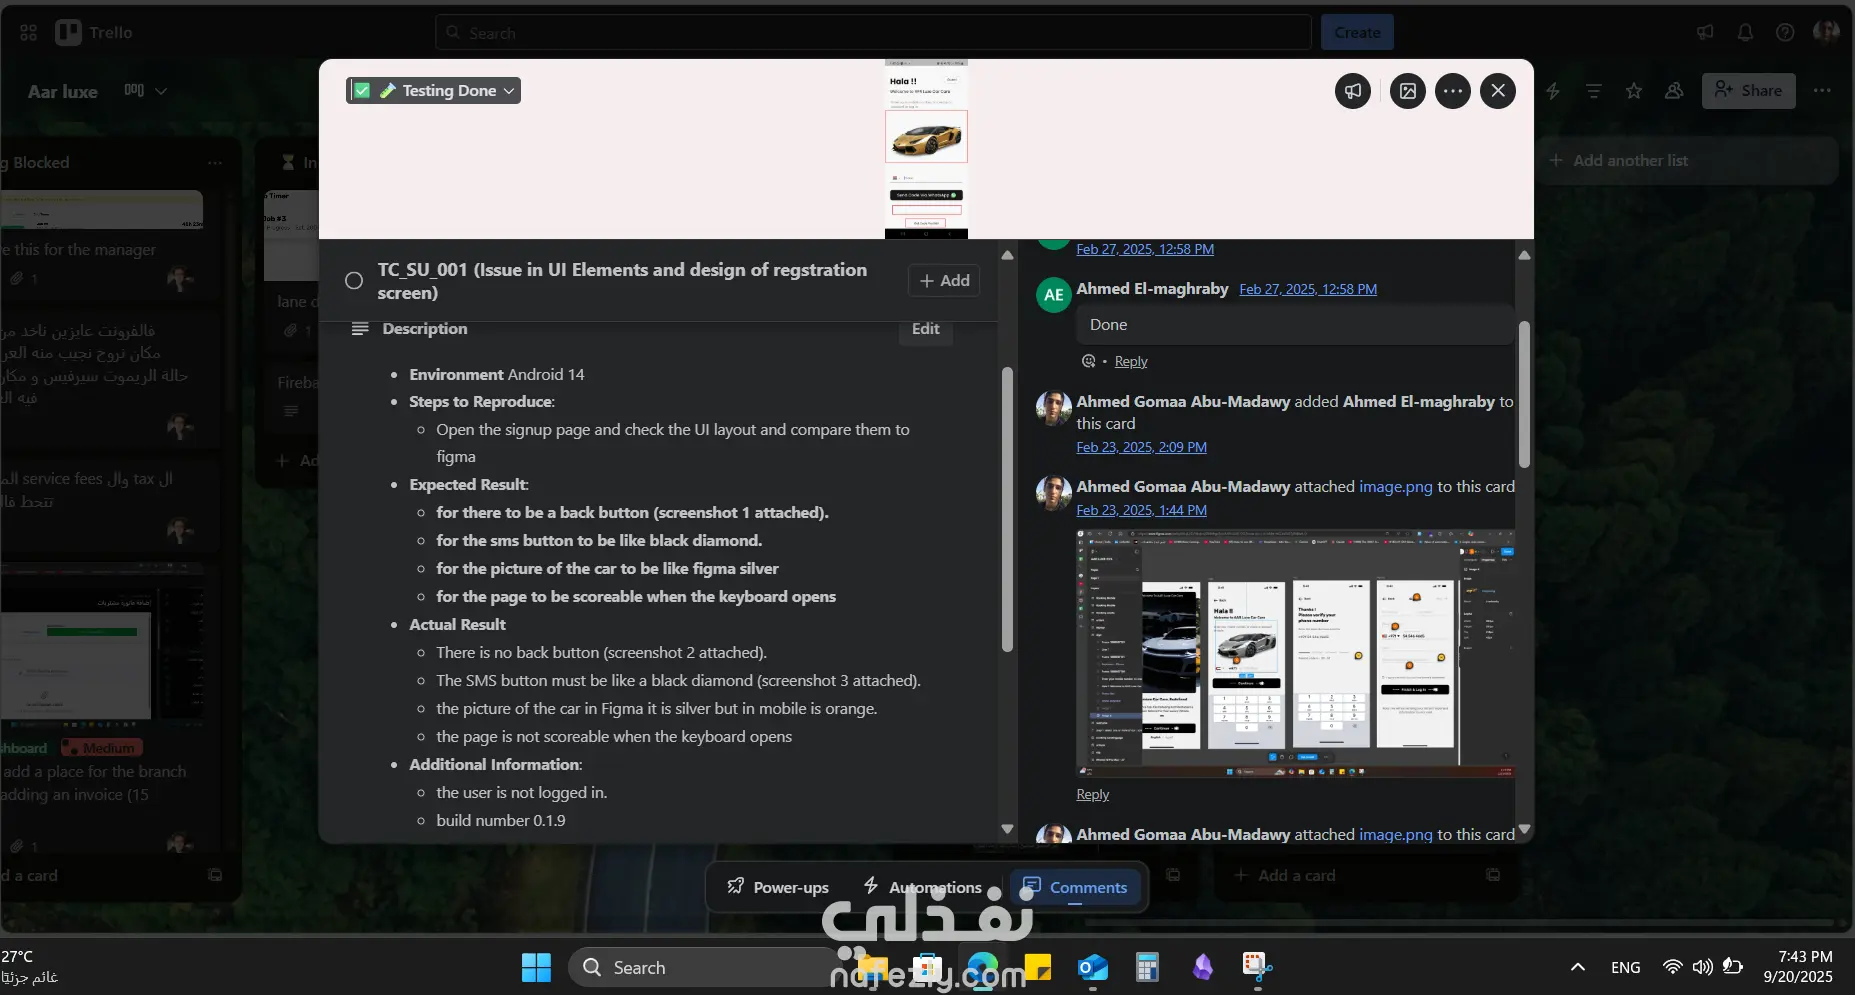Open Calculator from the taskbar
This screenshot has width=1855, height=995.
point(1147,968)
